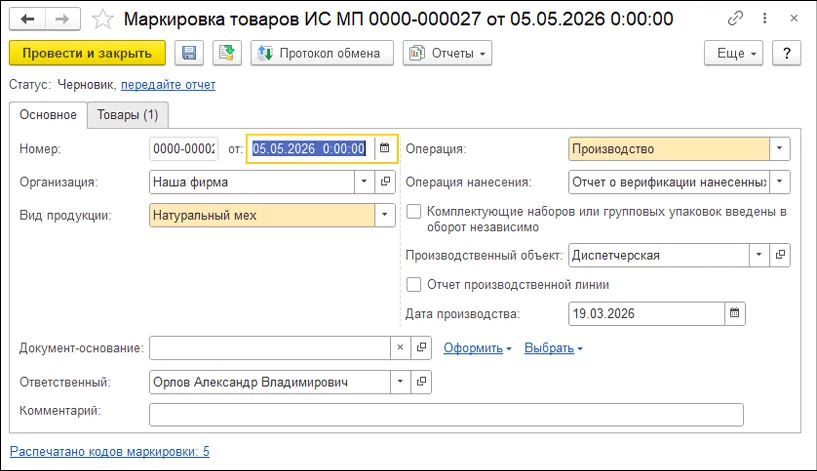
Task: Go forward with the right arrow button
Action: point(63,19)
